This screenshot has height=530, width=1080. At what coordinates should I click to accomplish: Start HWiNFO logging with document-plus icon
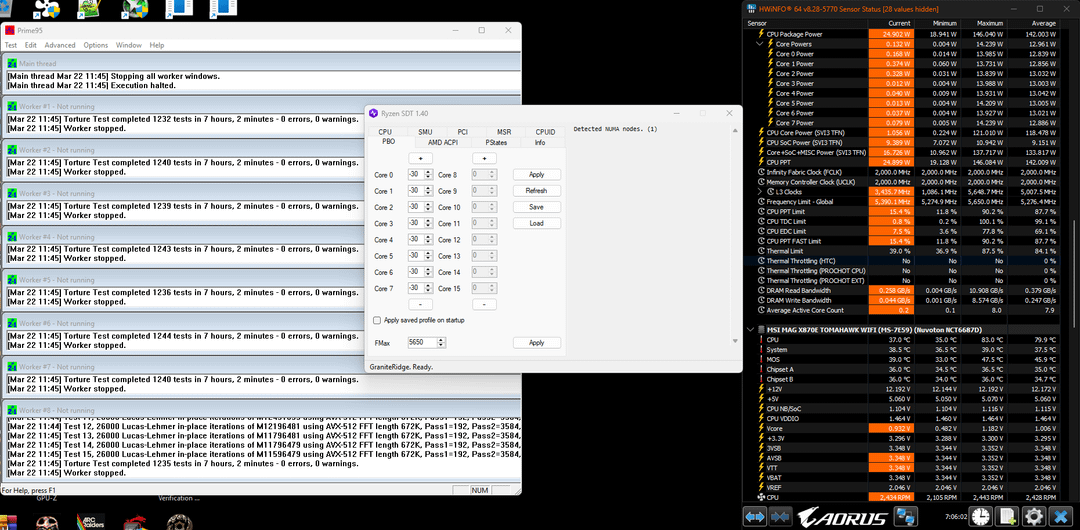point(1008,517)
